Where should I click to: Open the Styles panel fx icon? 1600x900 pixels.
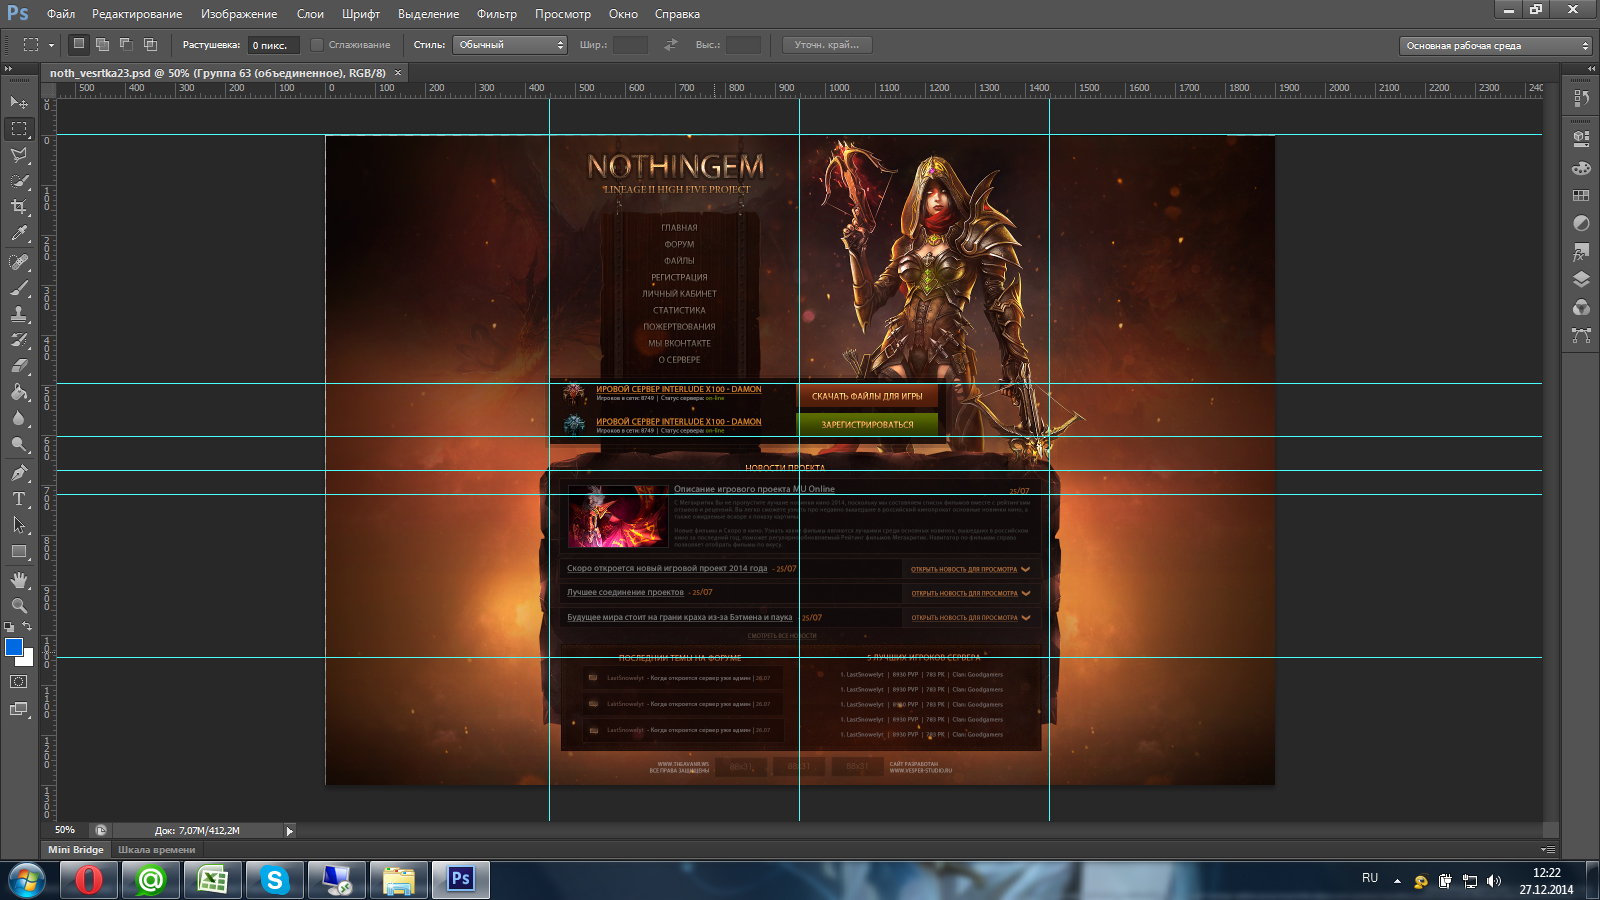[1581, 252]
